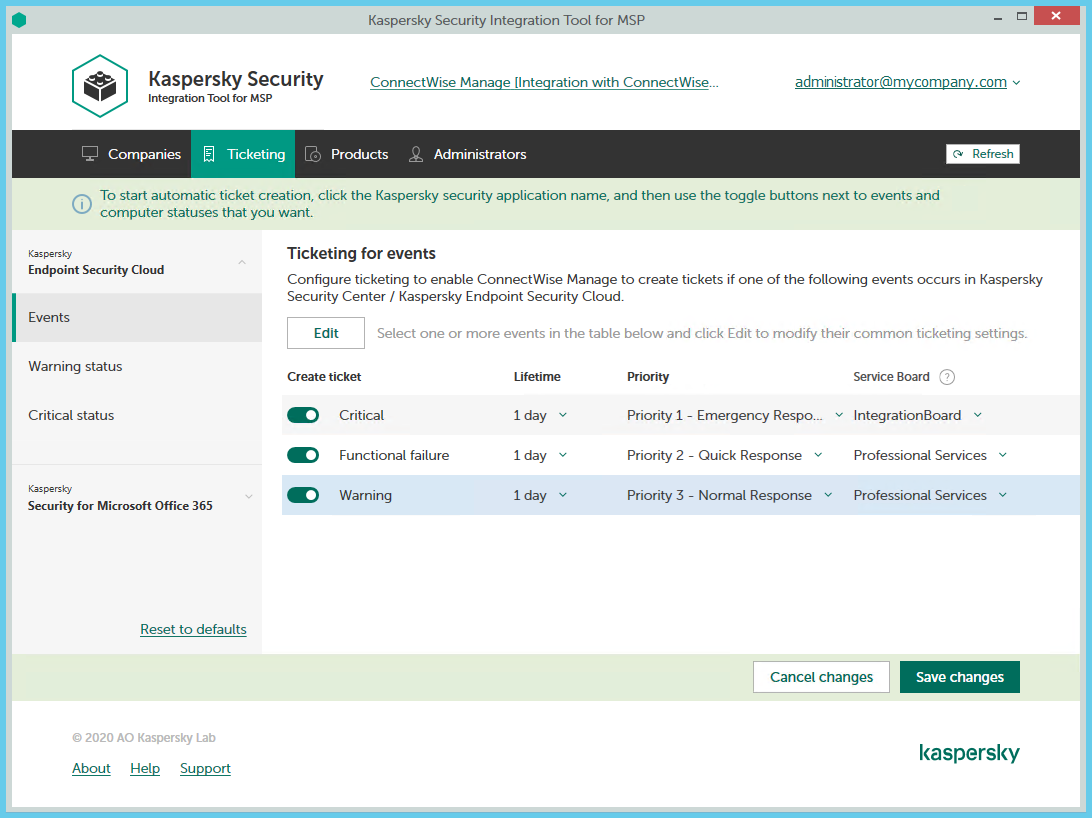Click the Products tab icon

click(313, 154)
